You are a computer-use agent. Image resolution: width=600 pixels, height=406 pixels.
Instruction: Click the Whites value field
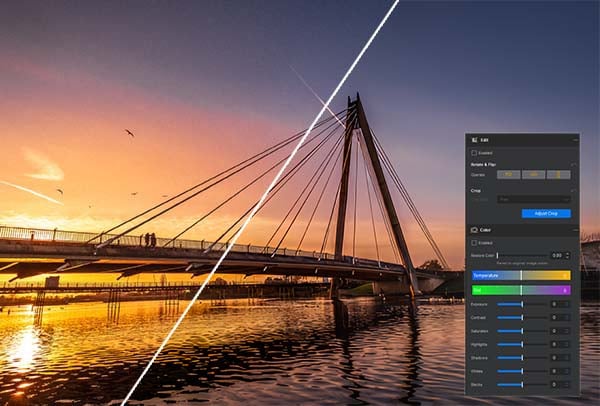tap(558, 371)
